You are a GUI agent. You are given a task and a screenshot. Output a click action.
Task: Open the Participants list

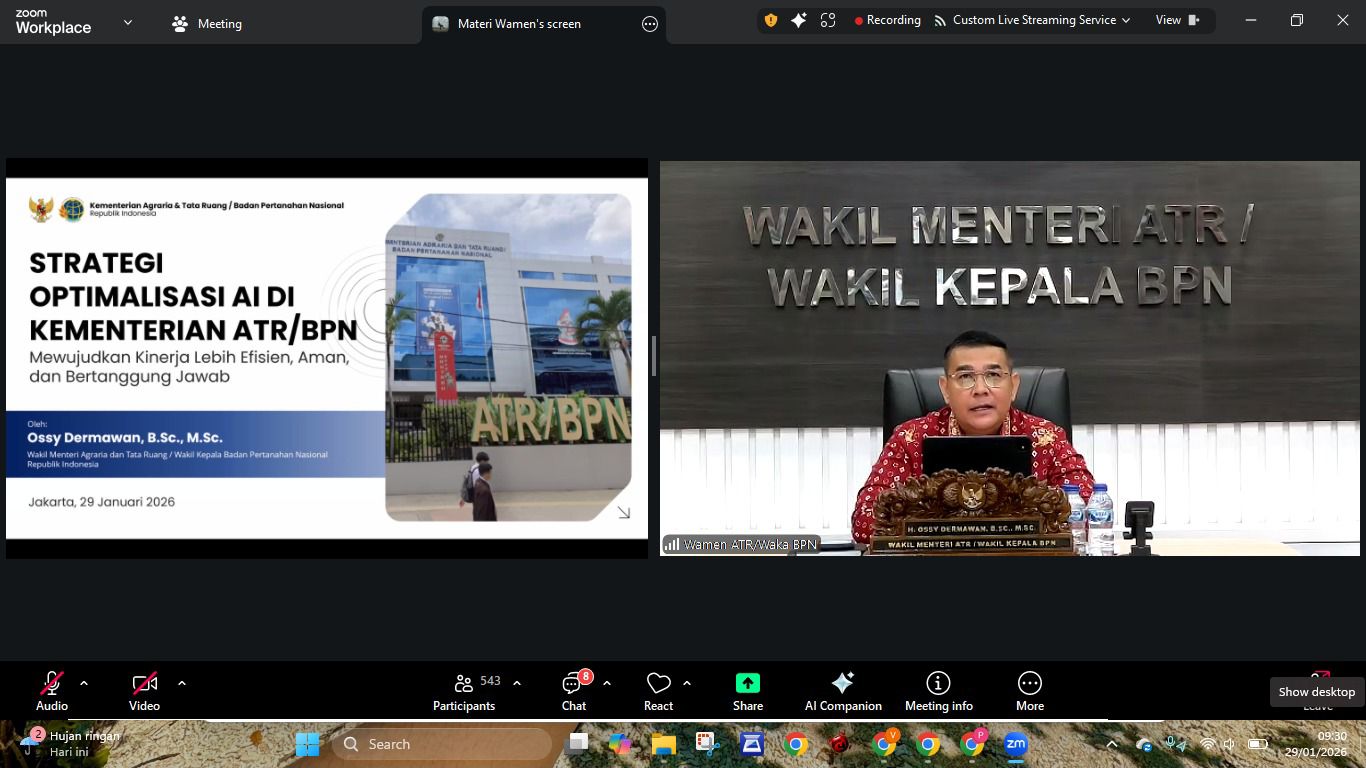(x=464, y=690)
